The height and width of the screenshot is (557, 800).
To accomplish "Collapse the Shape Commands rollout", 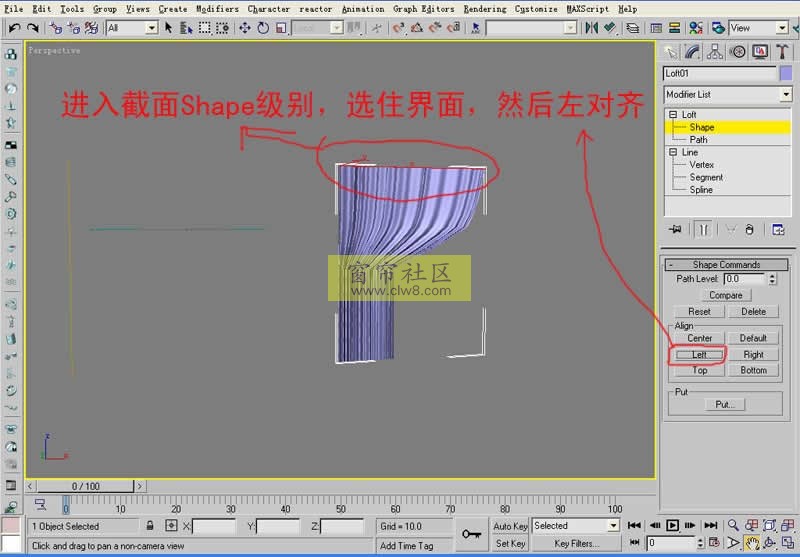I will pos(726,265).
